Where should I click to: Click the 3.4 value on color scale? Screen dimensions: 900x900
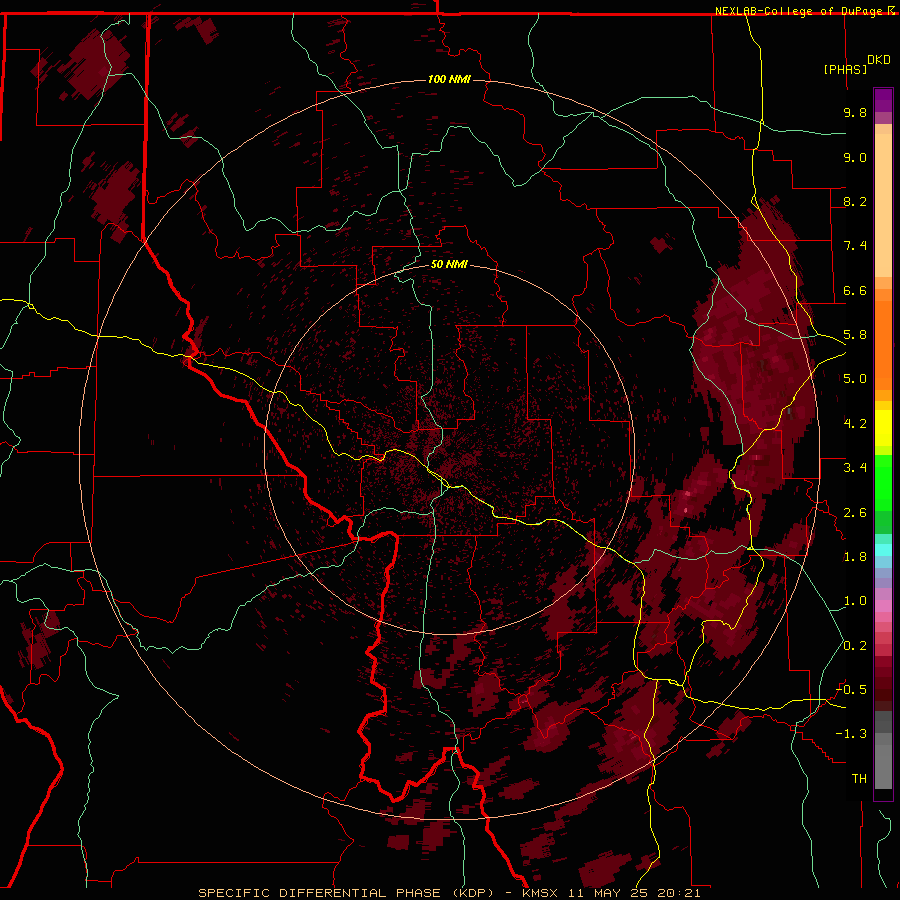855,468
